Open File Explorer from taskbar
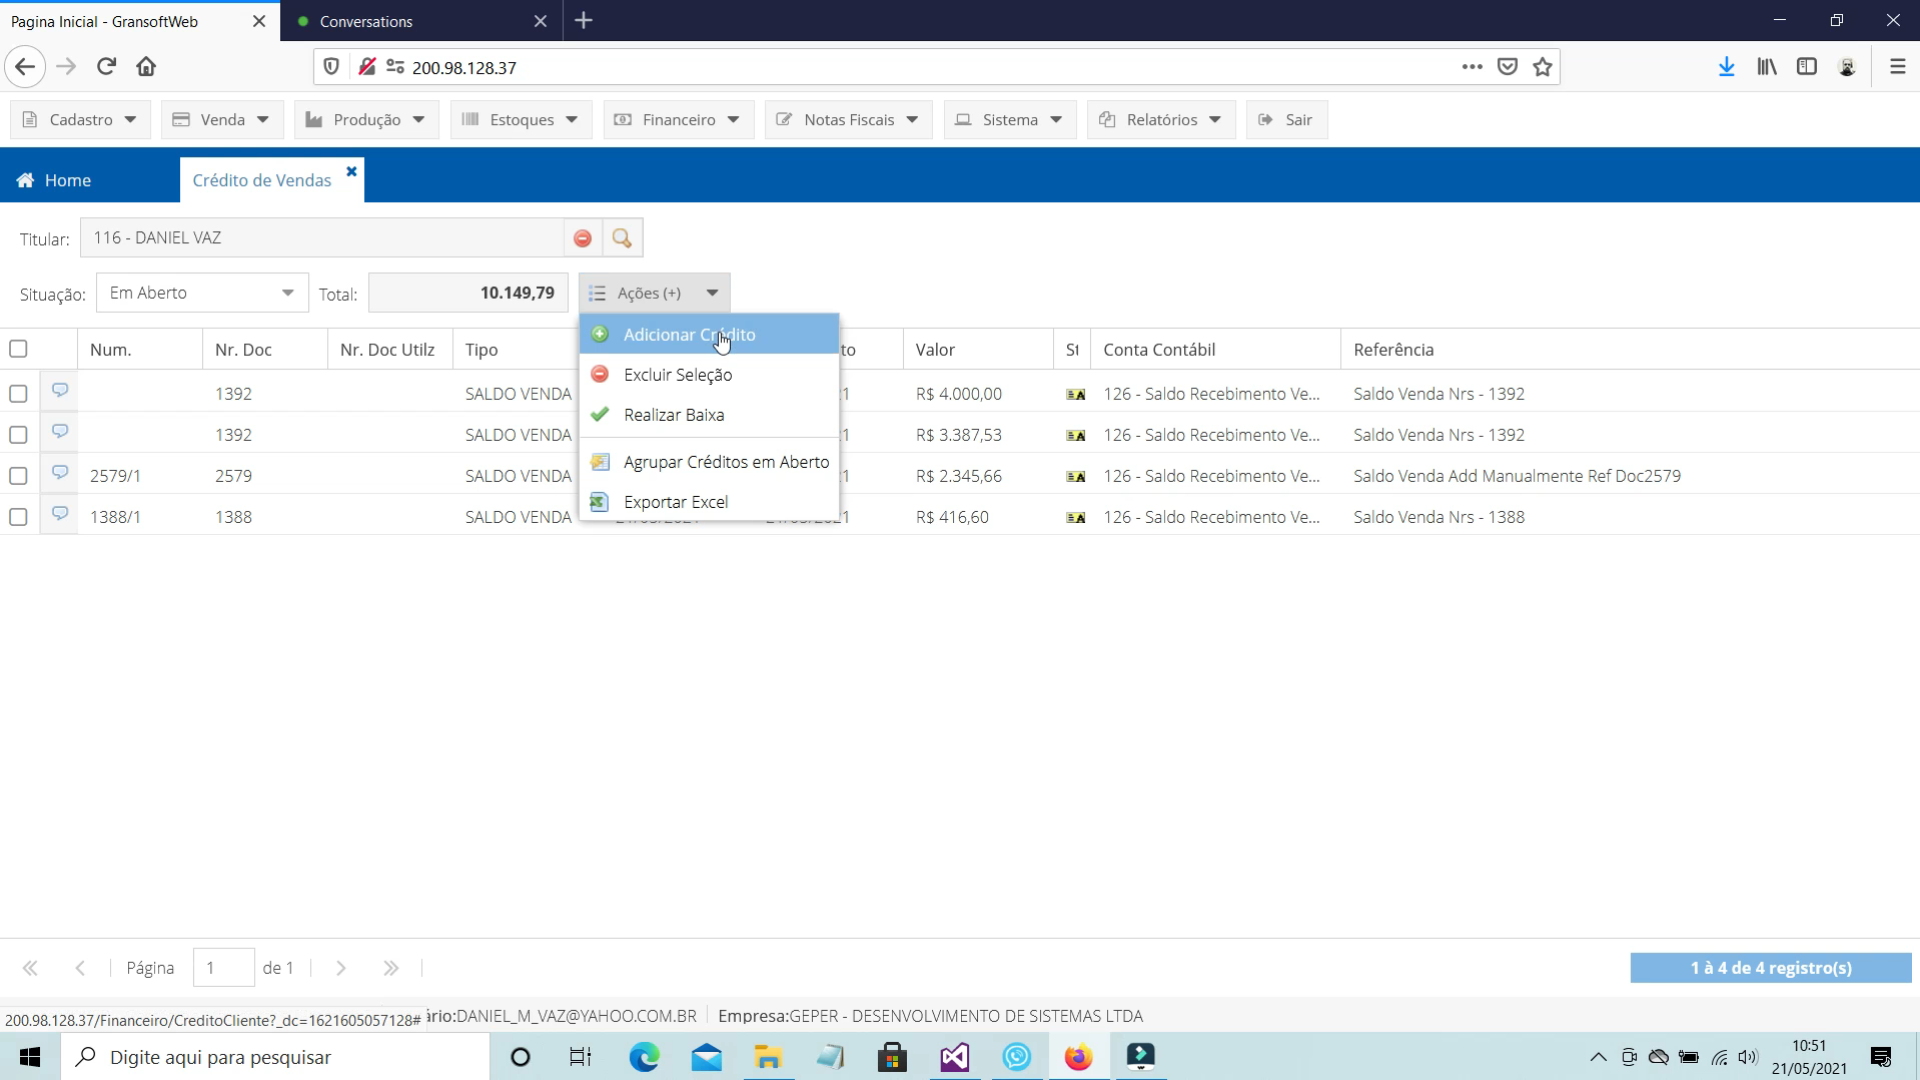The height and width of the screenshot is (1080, 1920). [x=768, y=1057]
